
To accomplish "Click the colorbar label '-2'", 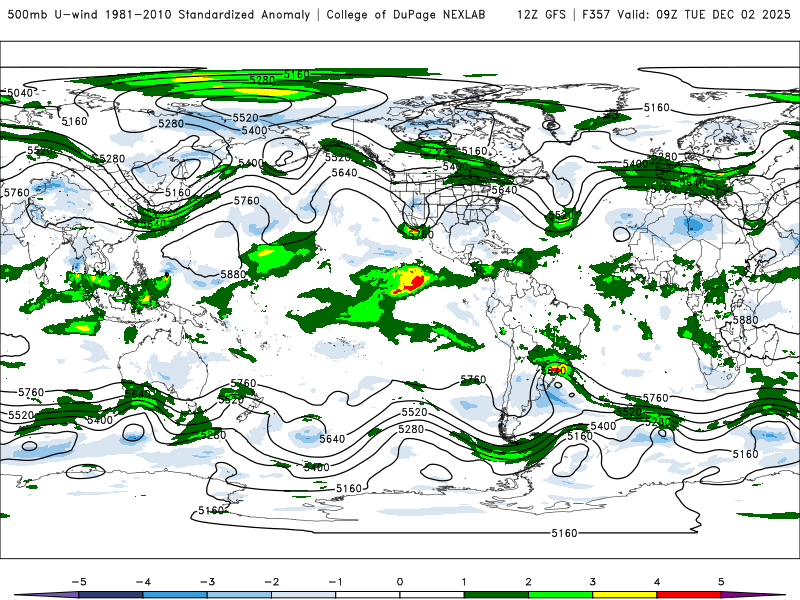I will tap(271, 582).
